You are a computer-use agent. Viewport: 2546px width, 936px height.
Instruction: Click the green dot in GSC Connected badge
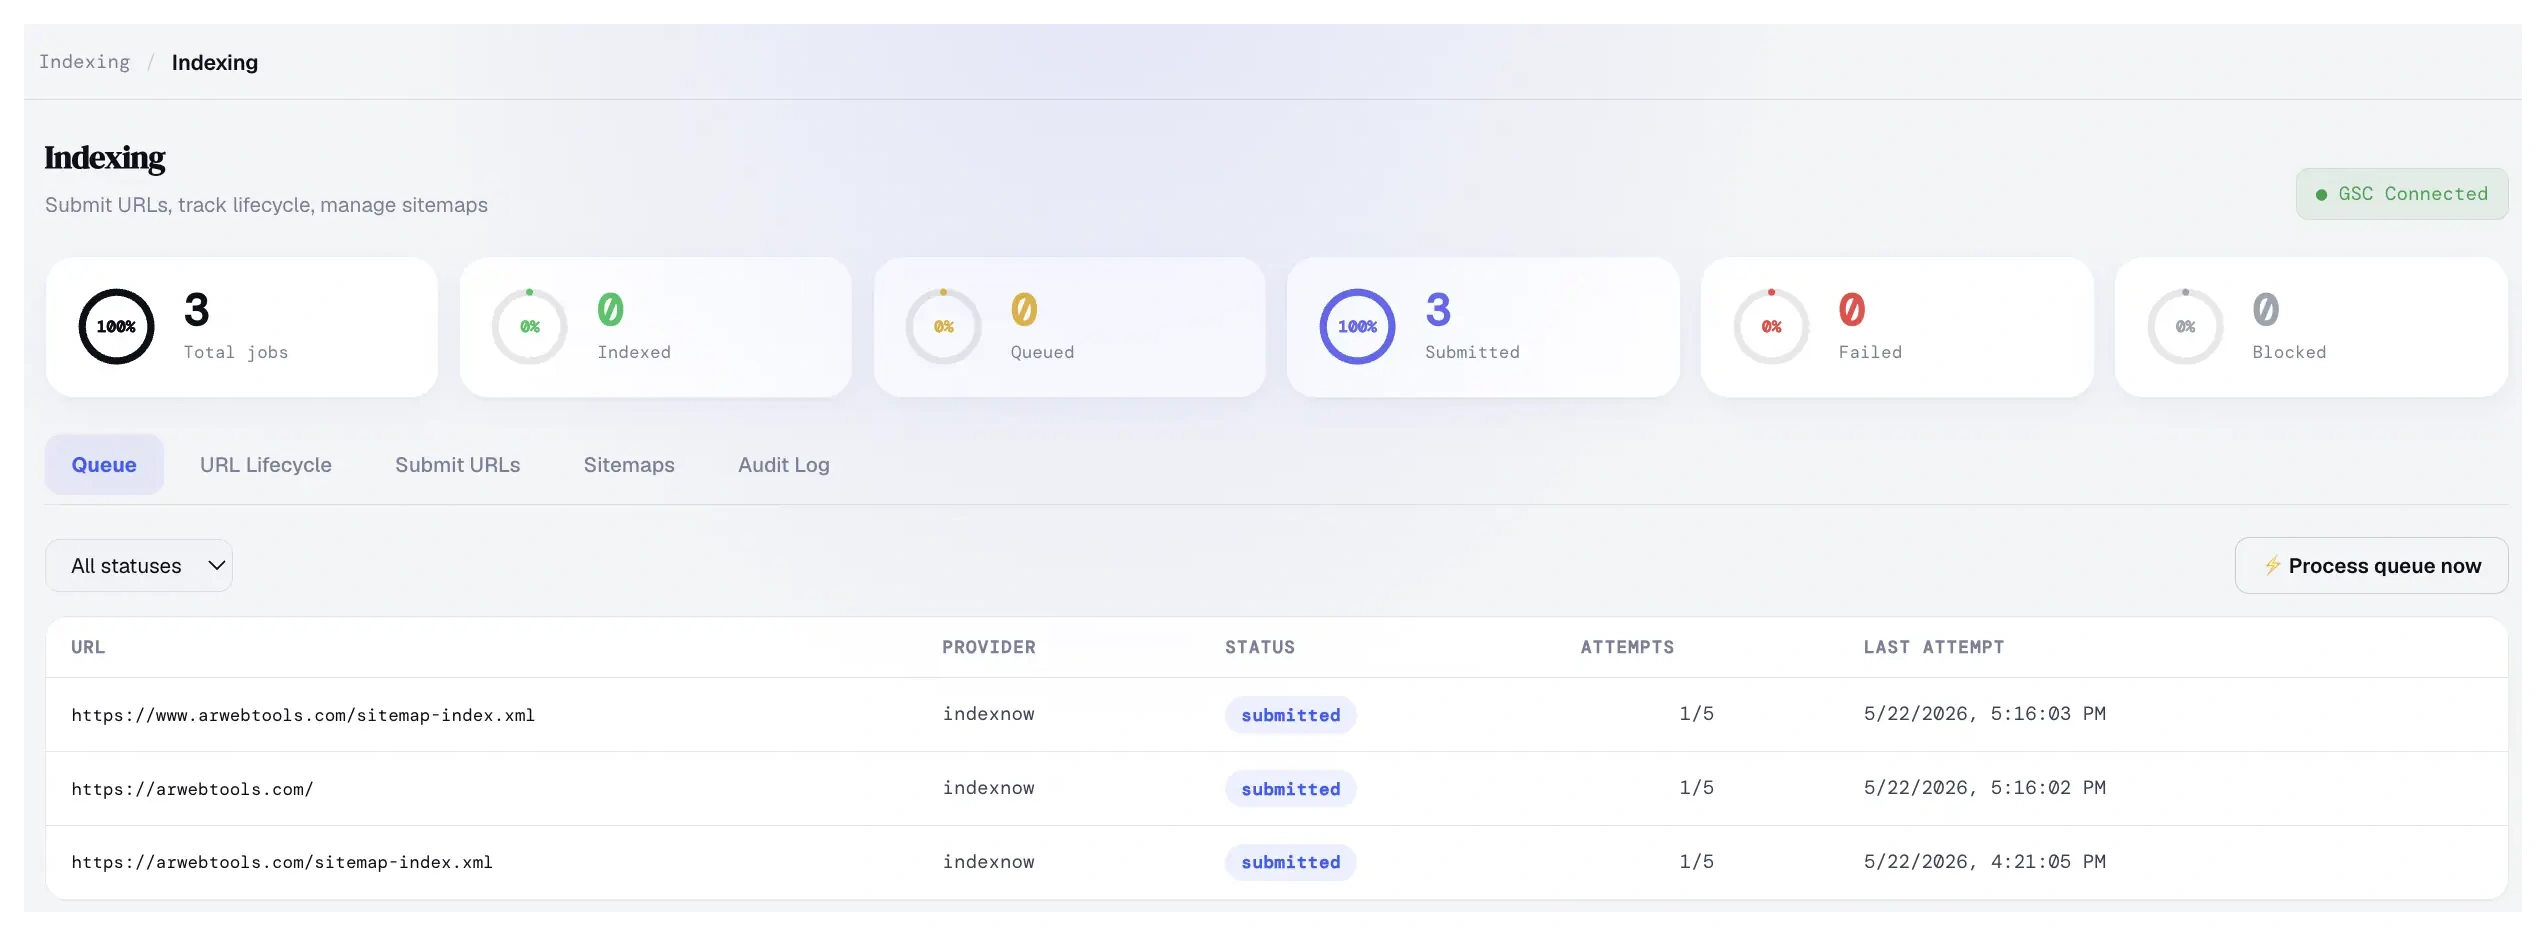coord(2321,195)
